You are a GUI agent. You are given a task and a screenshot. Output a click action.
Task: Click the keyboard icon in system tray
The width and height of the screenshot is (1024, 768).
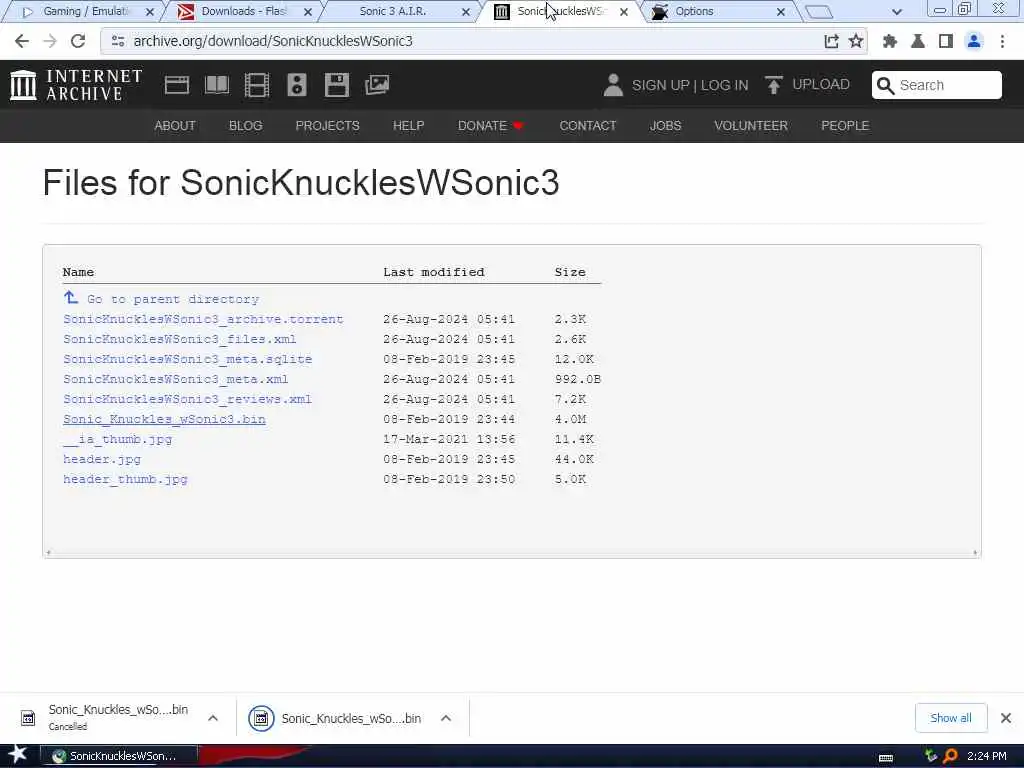point(886,758)
